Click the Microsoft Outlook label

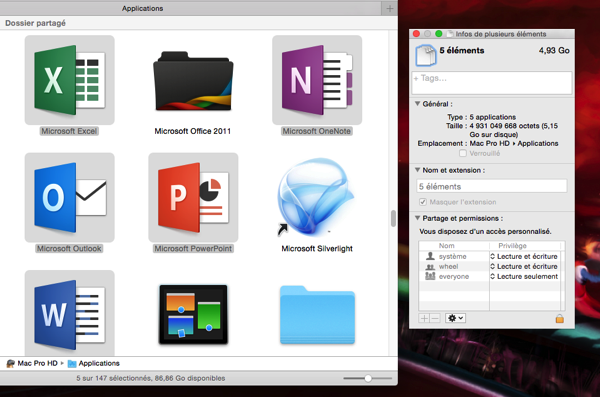(69, 248)
